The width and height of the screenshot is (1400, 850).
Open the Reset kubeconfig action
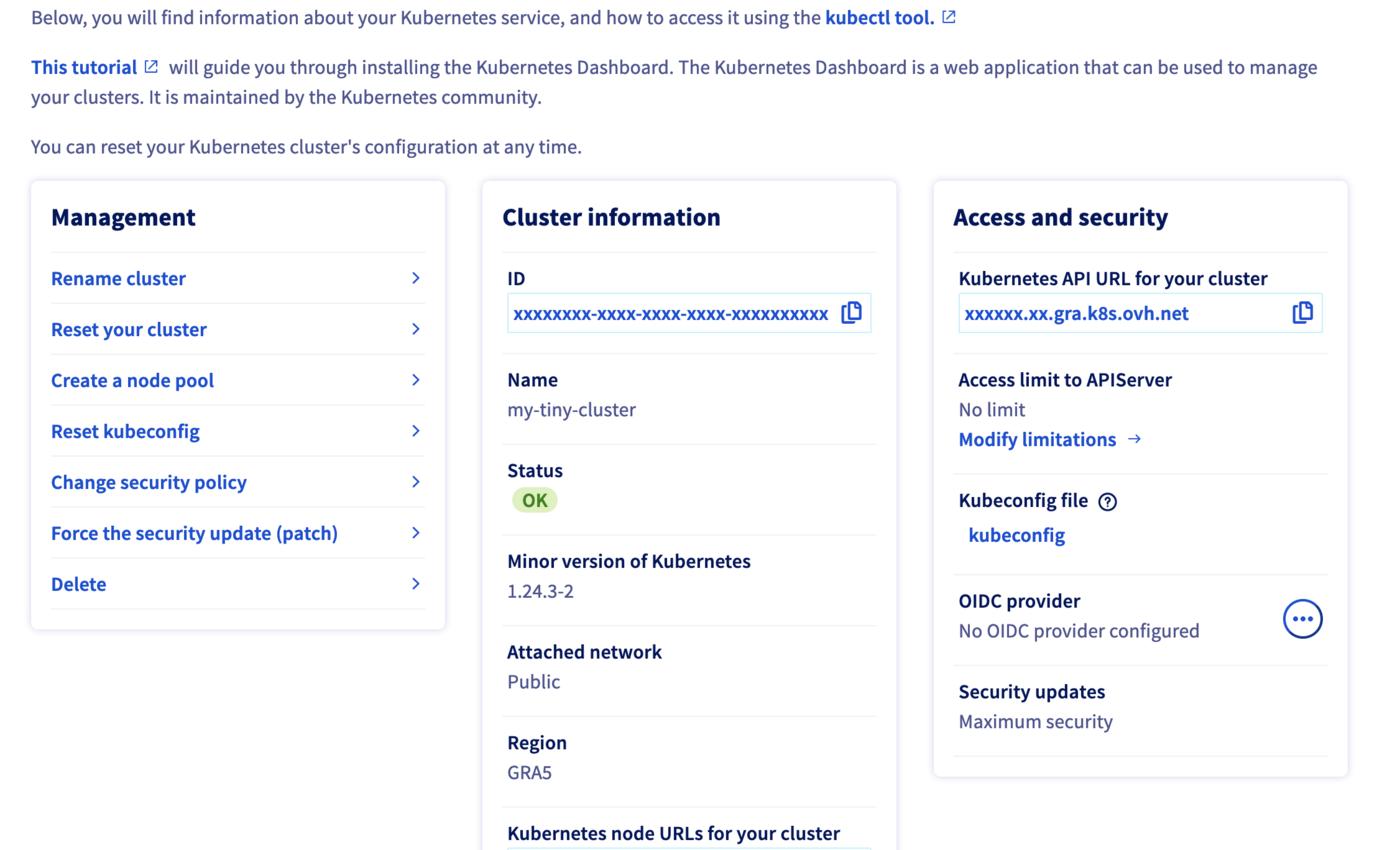[125, 431]
